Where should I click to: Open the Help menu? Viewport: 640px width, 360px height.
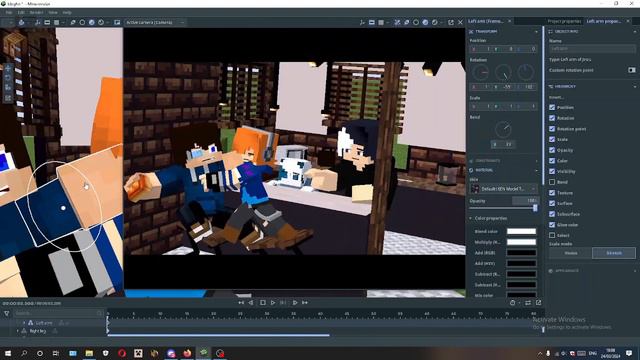[x=67, y=13]
